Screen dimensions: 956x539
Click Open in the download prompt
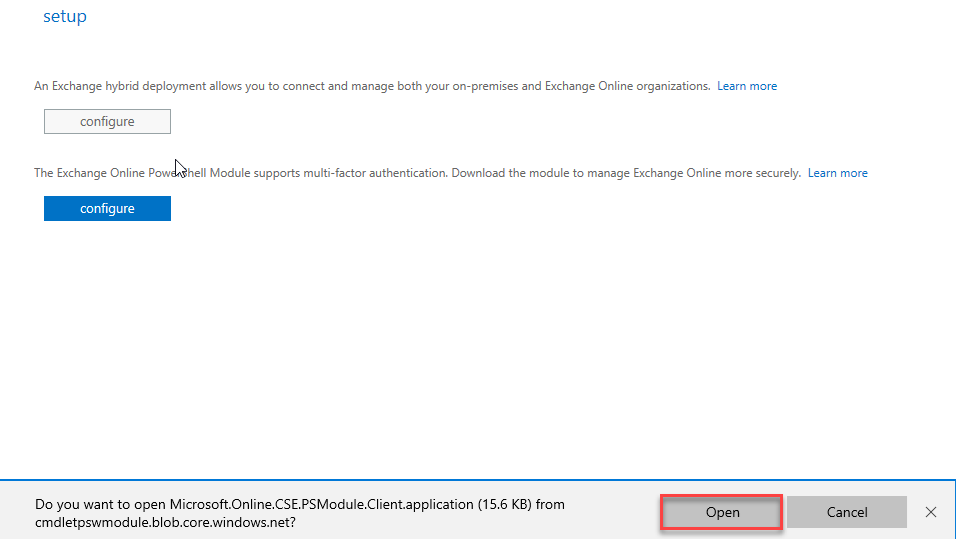[x=722, y=512]
